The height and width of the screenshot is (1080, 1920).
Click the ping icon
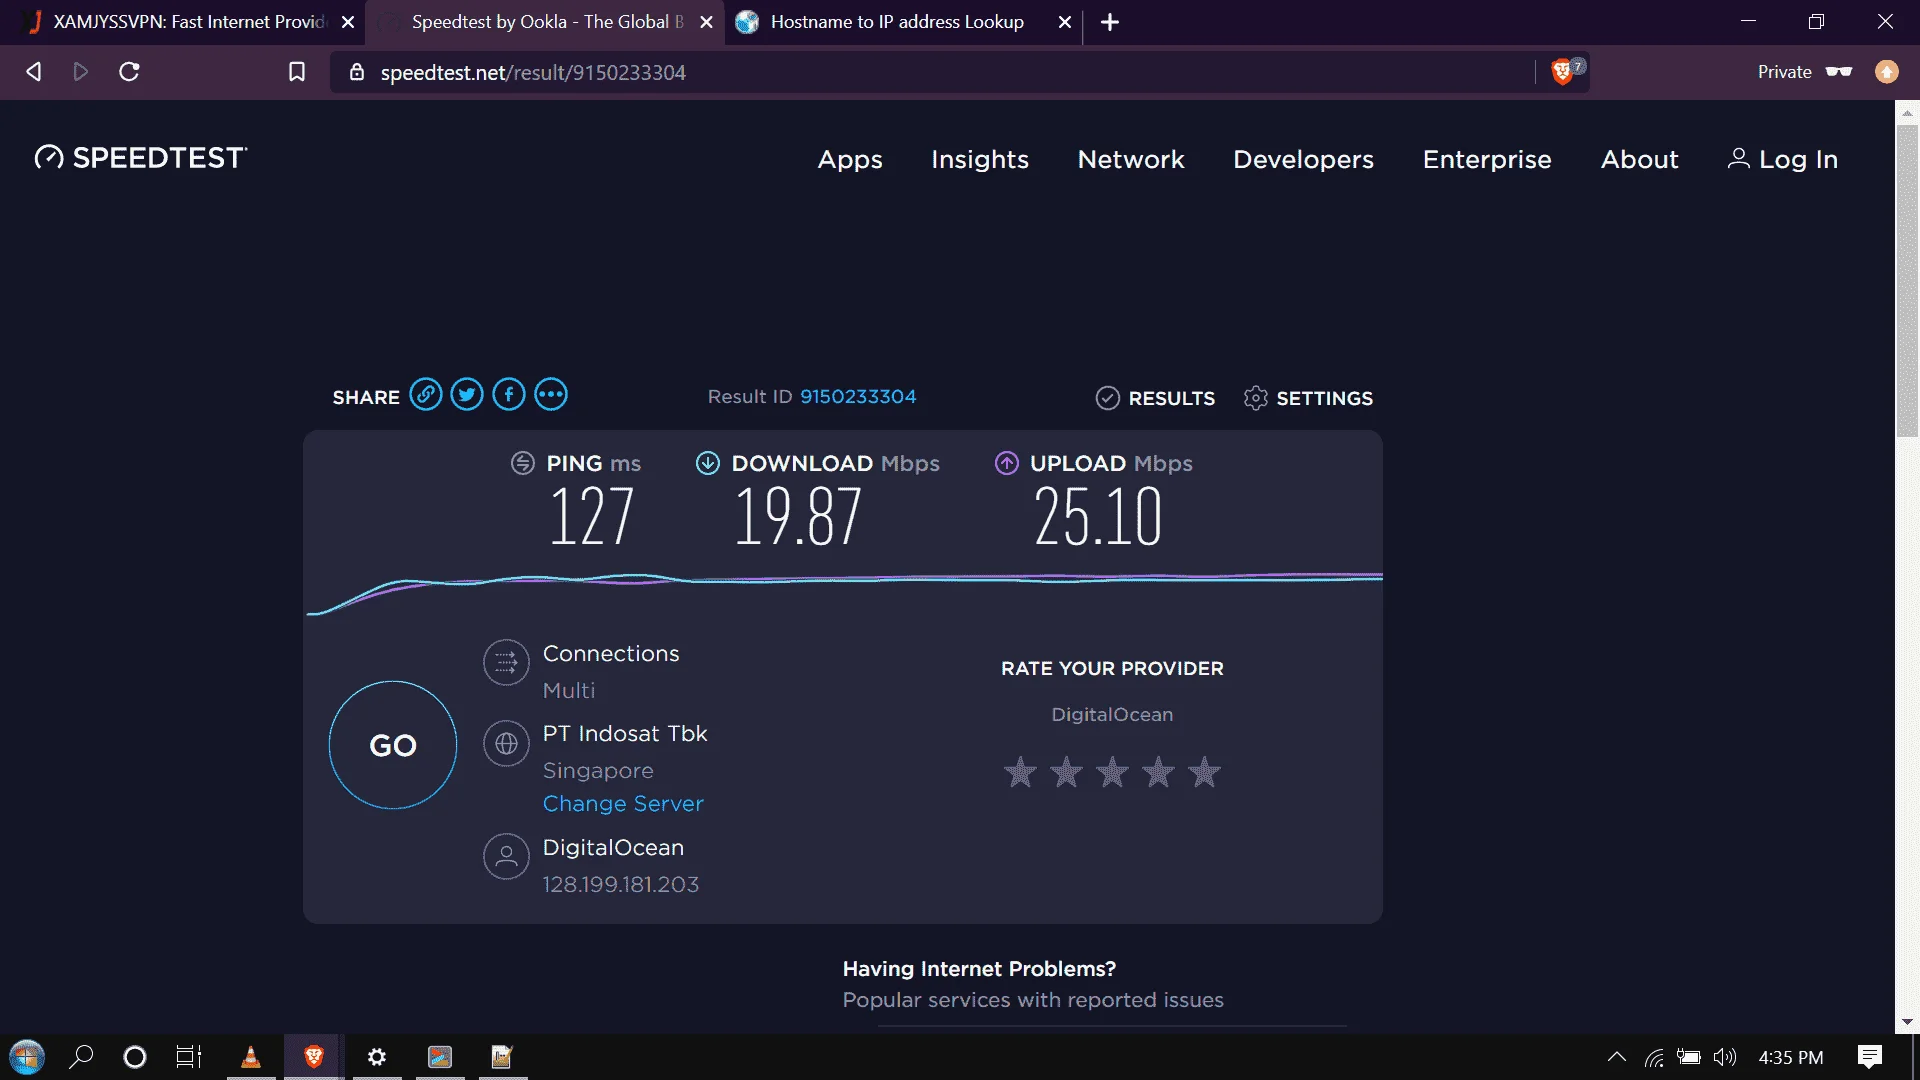pos(523,463)
